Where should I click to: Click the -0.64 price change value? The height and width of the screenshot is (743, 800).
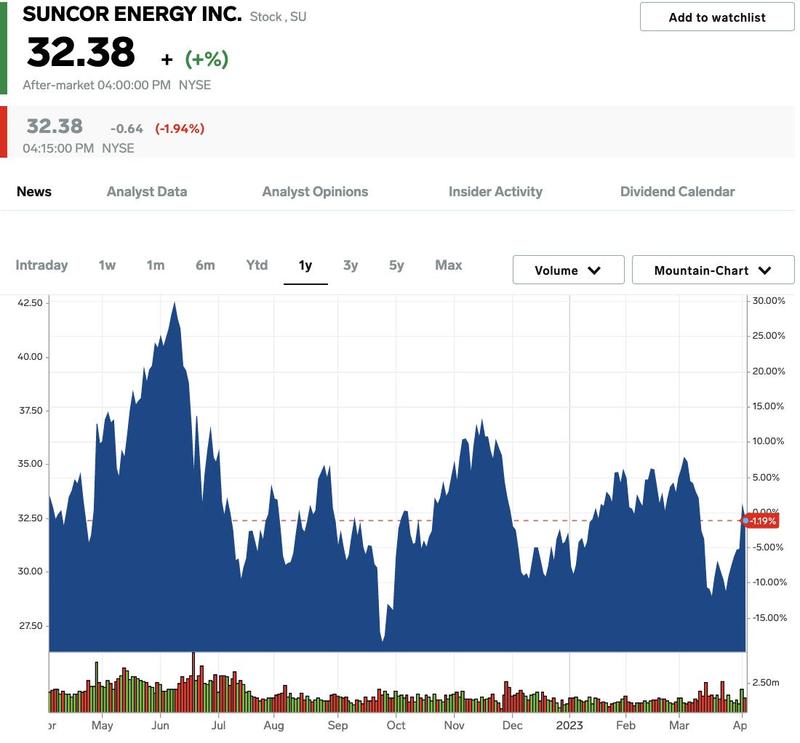click(x=127, y=129)
